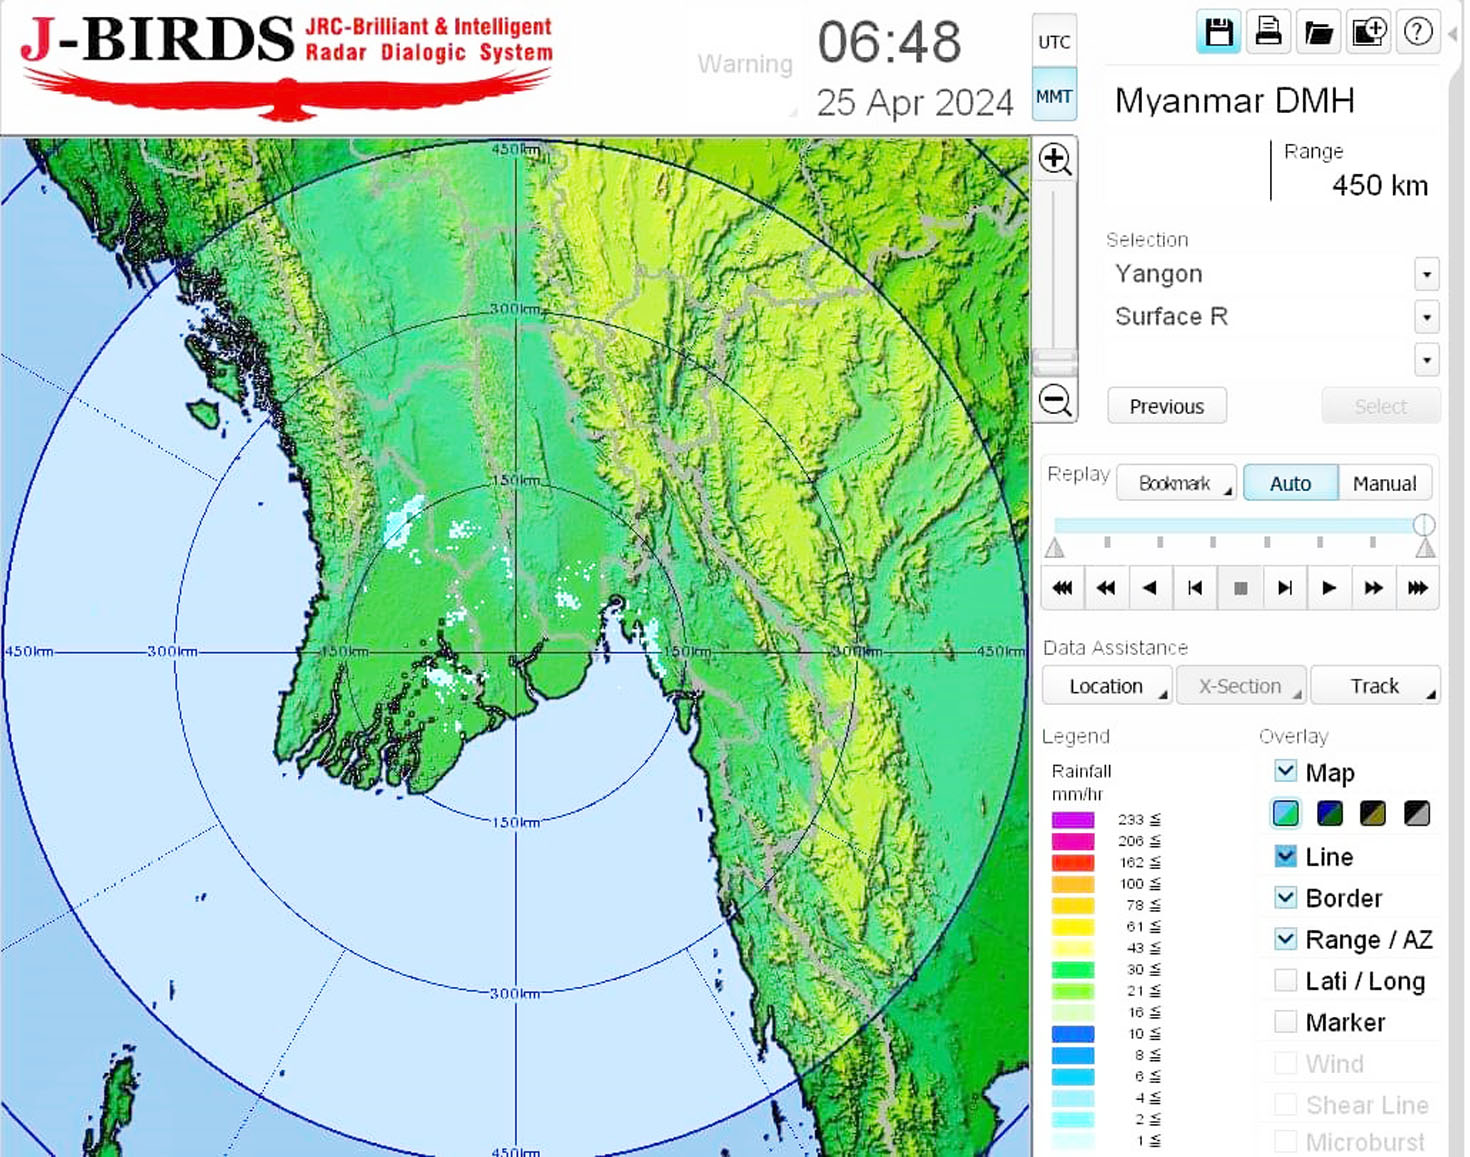The height and width of the screenshot is (1157, 1470).
Task: Stop the radar replay
Action: coord(1240,588)
